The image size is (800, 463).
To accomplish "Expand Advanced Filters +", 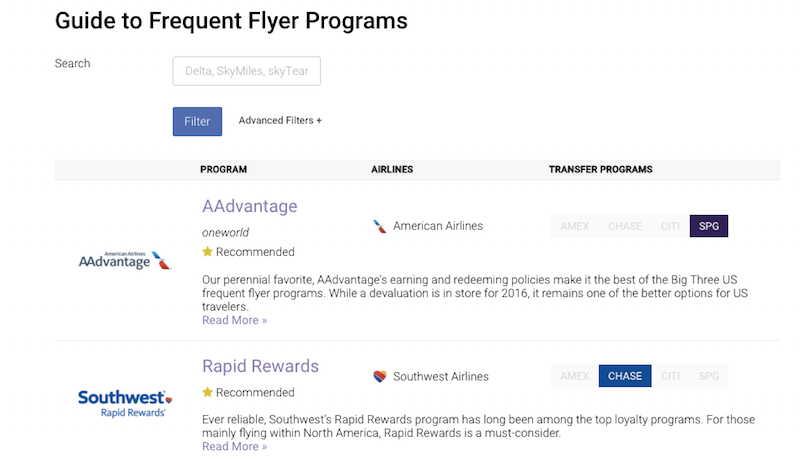I will click(280, 120).
